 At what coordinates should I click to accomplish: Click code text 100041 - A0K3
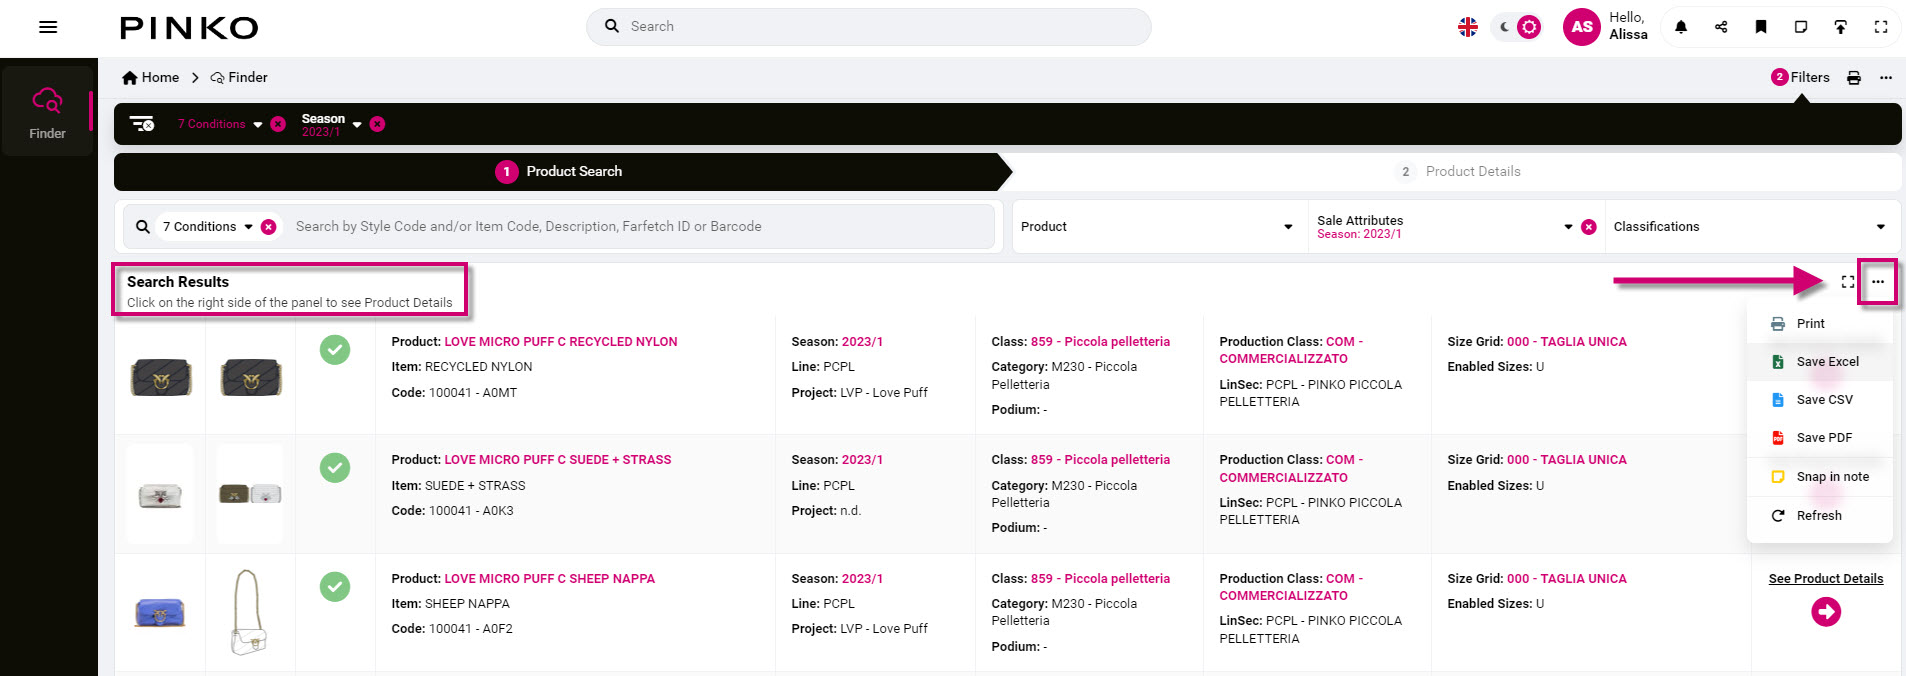[x=471, y=511]
